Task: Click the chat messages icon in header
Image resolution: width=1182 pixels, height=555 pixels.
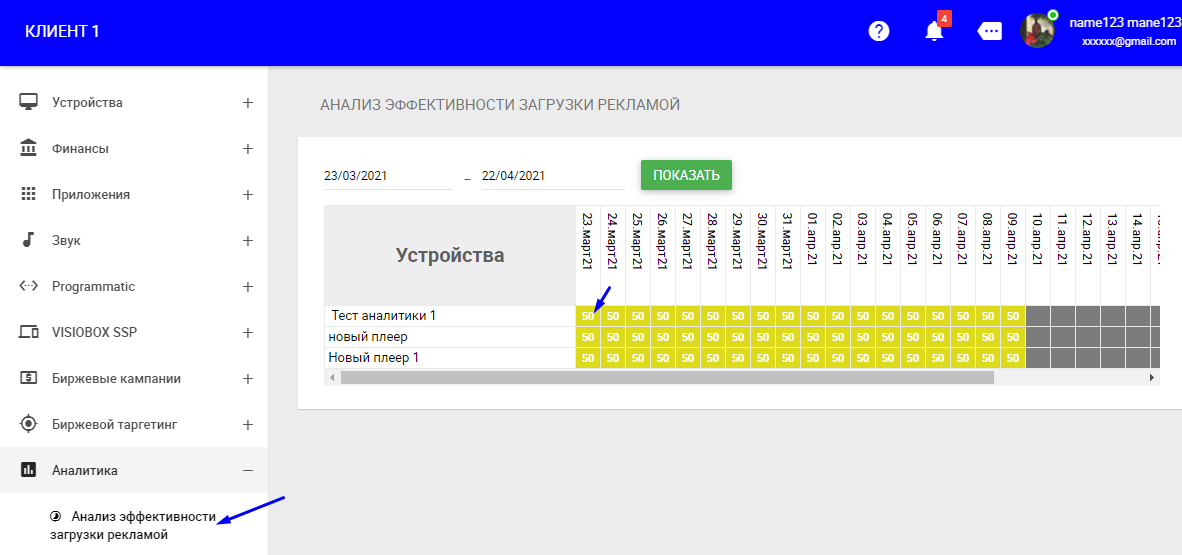Action: click(x=990, y=31)
